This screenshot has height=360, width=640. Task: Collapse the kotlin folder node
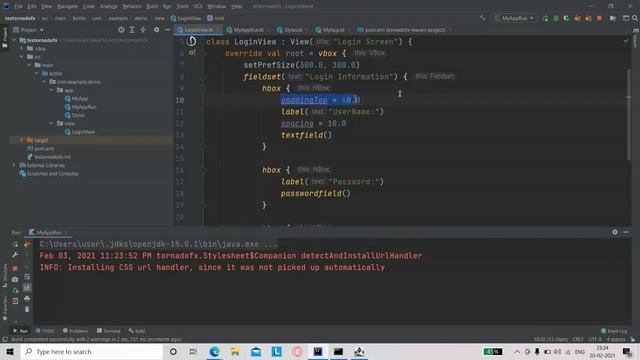coord(37,73)
